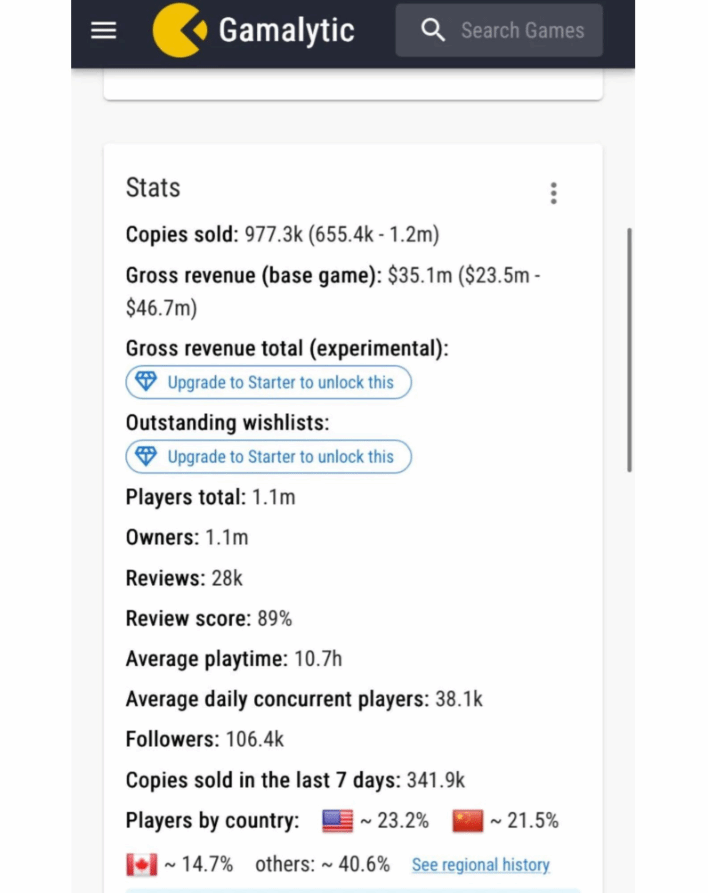Open the hamburger navigation menu
Image resolution: width=708 pixels, height=893 pixels.
tap(104, 30)
